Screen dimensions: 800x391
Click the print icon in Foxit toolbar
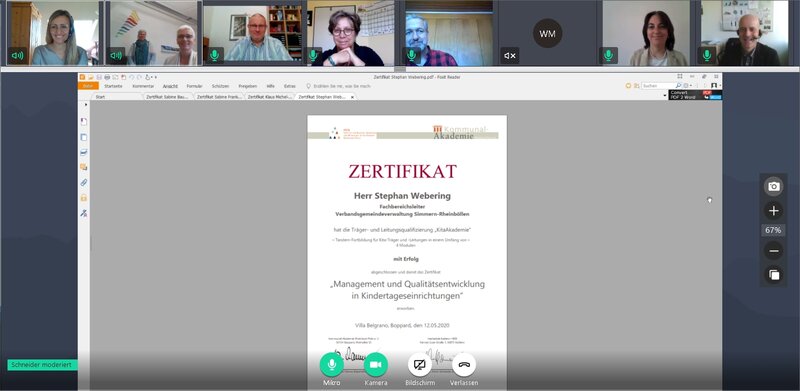[107, 77]
